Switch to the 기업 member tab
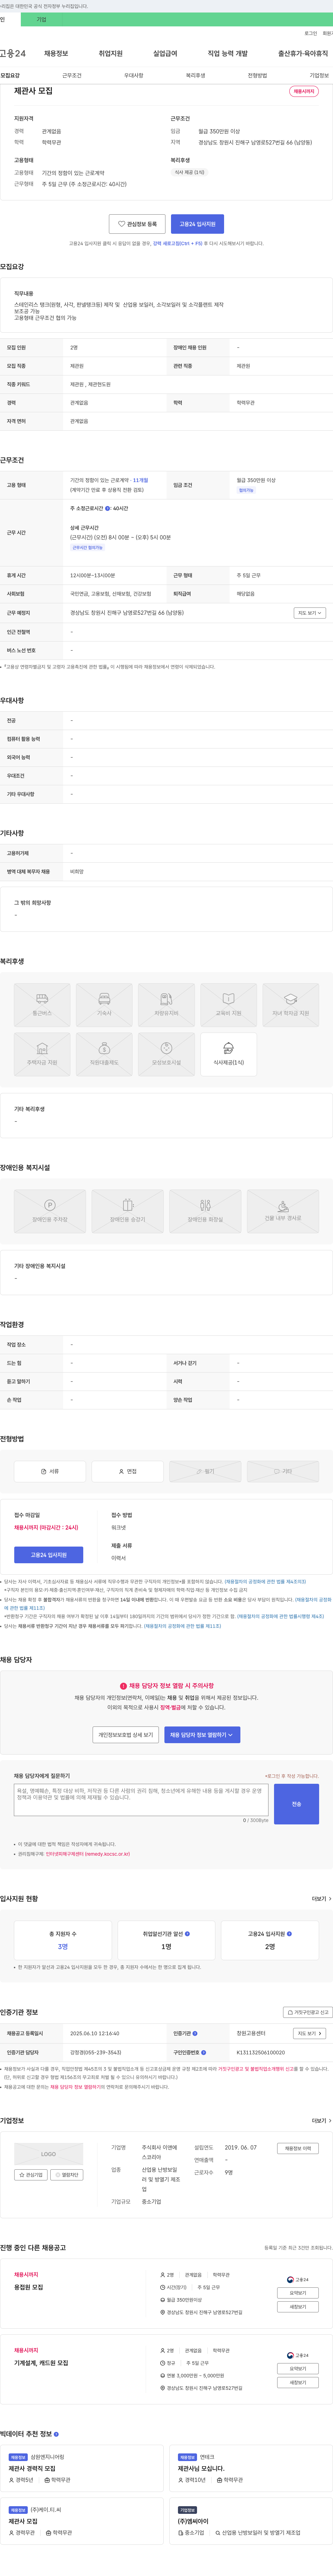Screen dimensions: 333x2576 tap(41, 19)
